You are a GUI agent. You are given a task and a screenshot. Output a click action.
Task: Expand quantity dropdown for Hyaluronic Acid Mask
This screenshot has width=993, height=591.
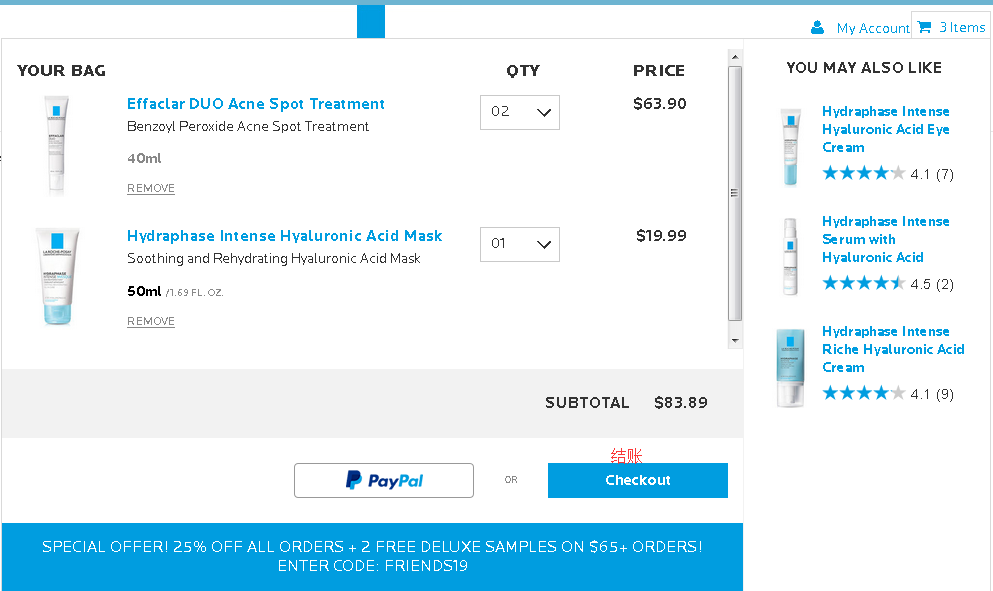[x=520, y=244]
